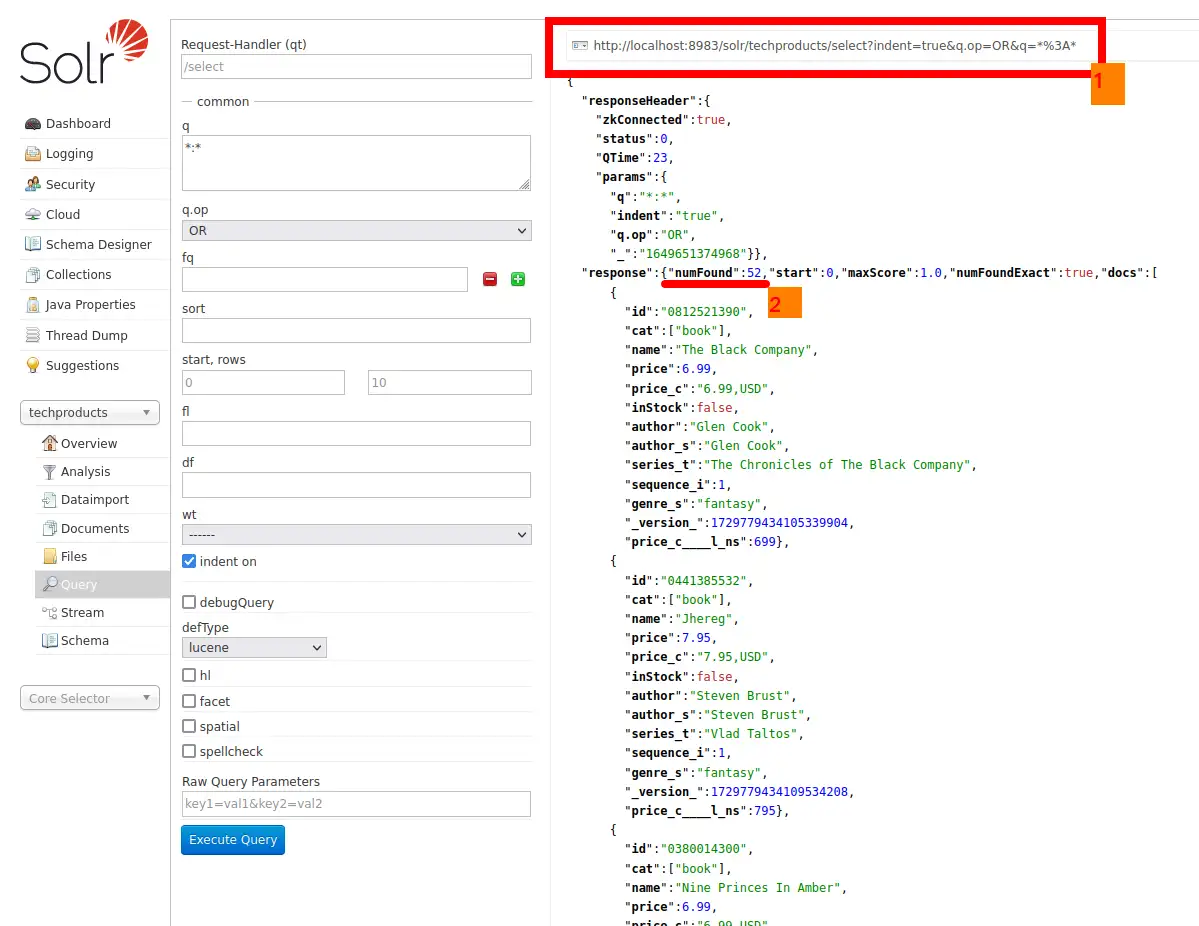Open the defType dropdown showing lucene
1199x926 pixels.
(x=254, y=648)
